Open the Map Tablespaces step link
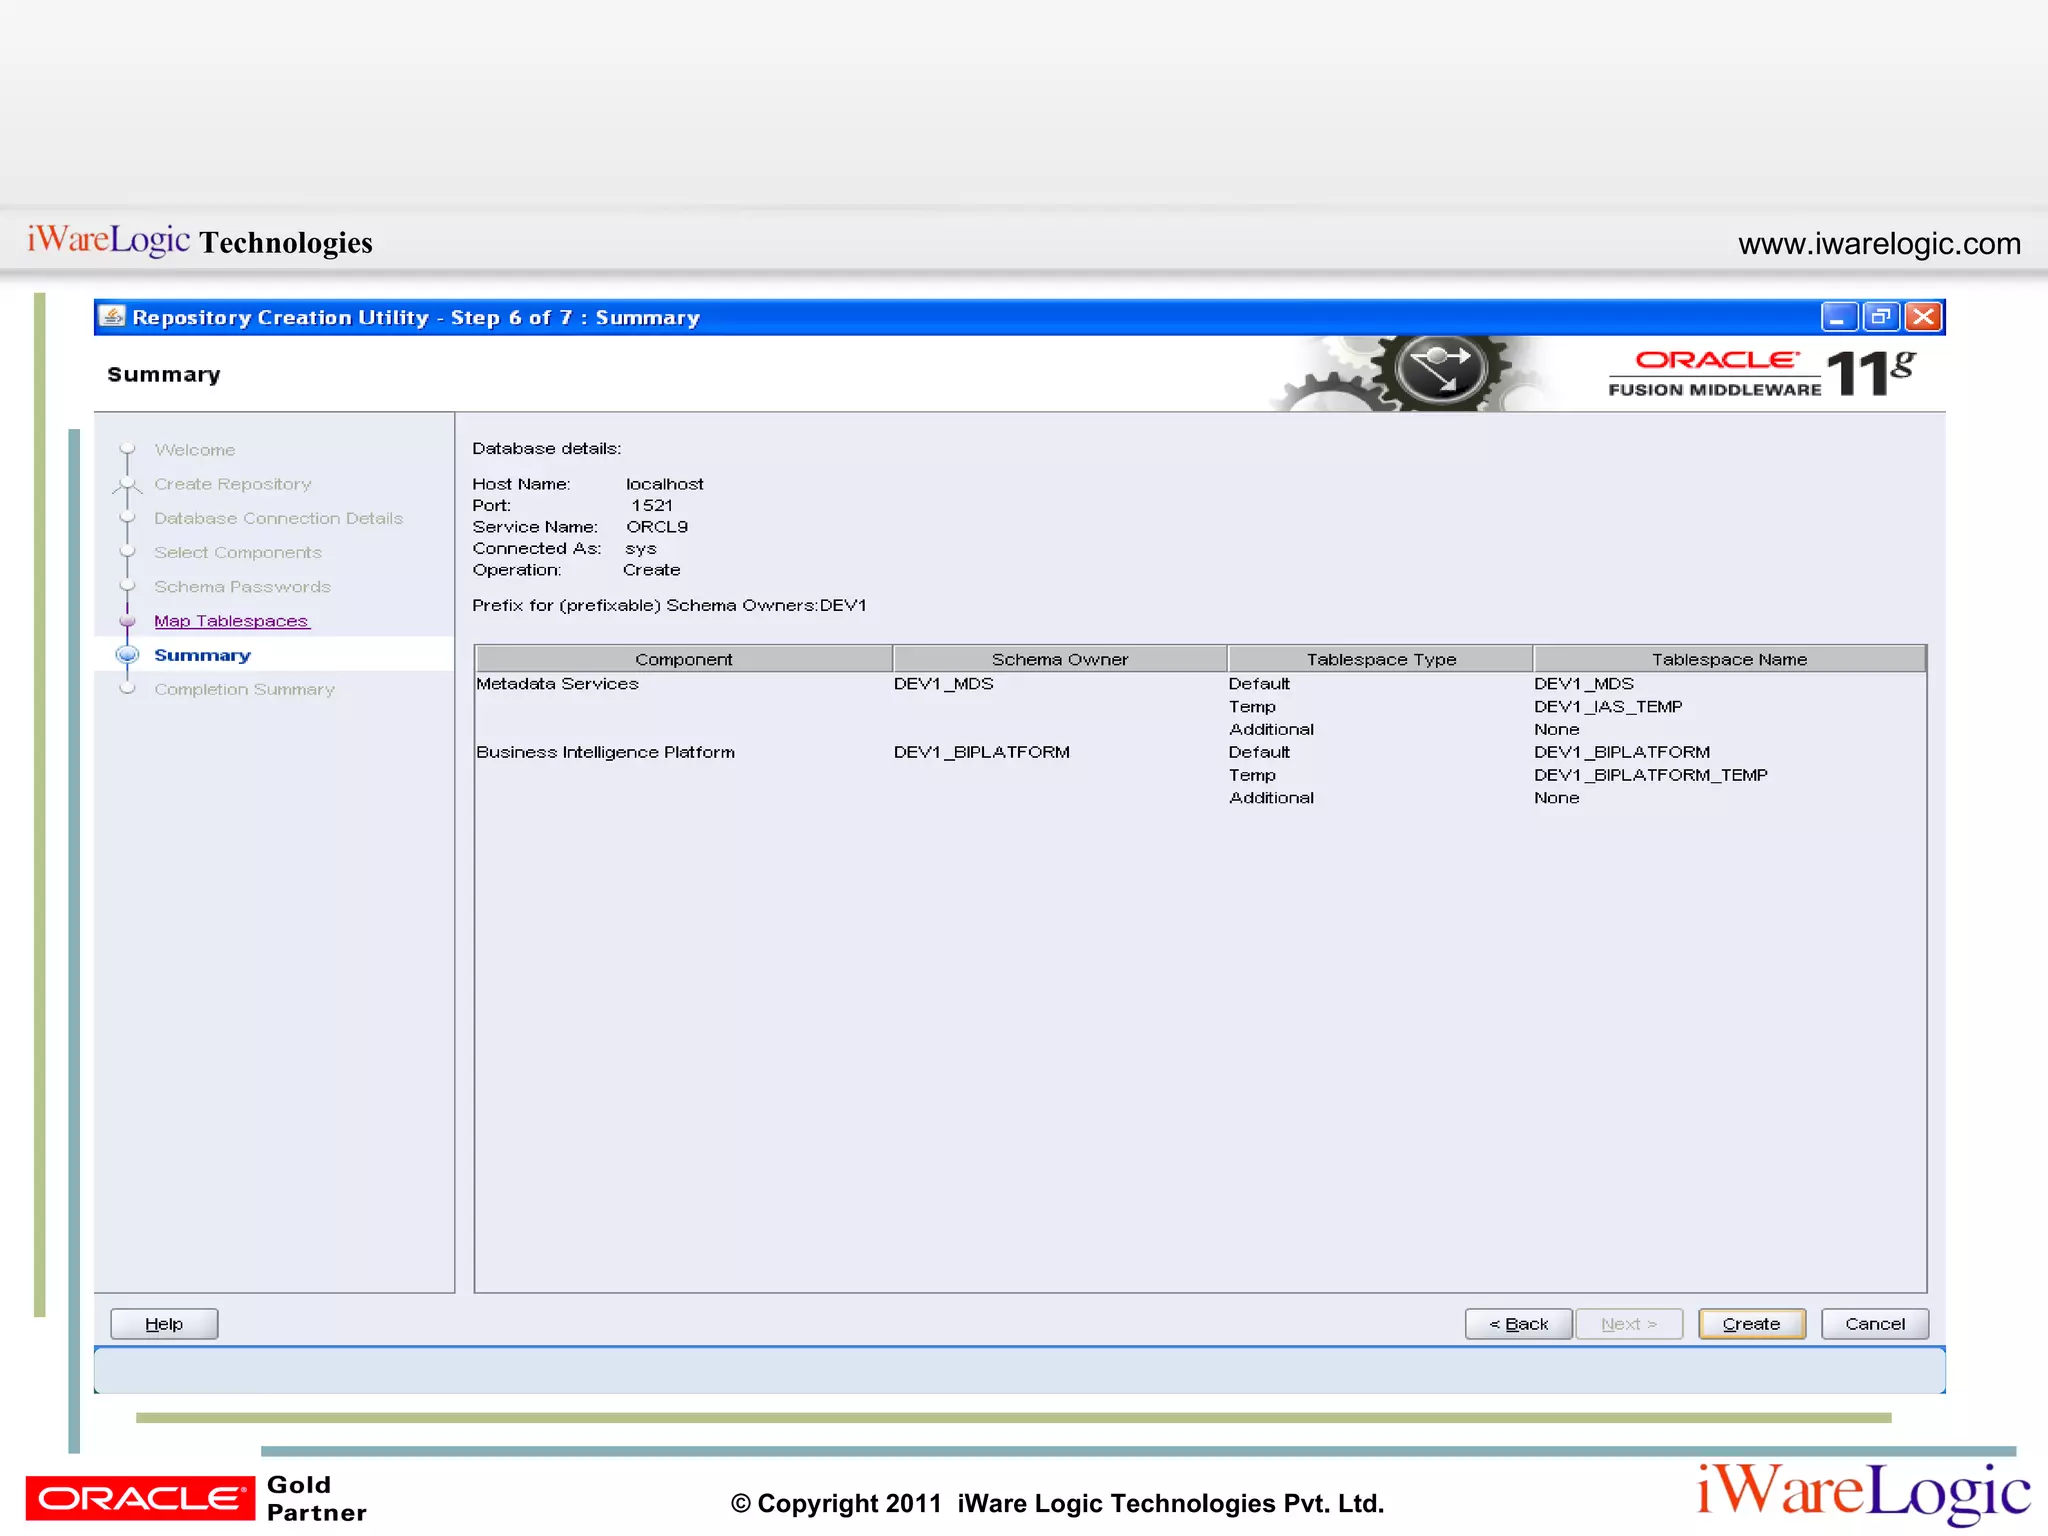2048x1536 pixels. (x=231, y=621)
